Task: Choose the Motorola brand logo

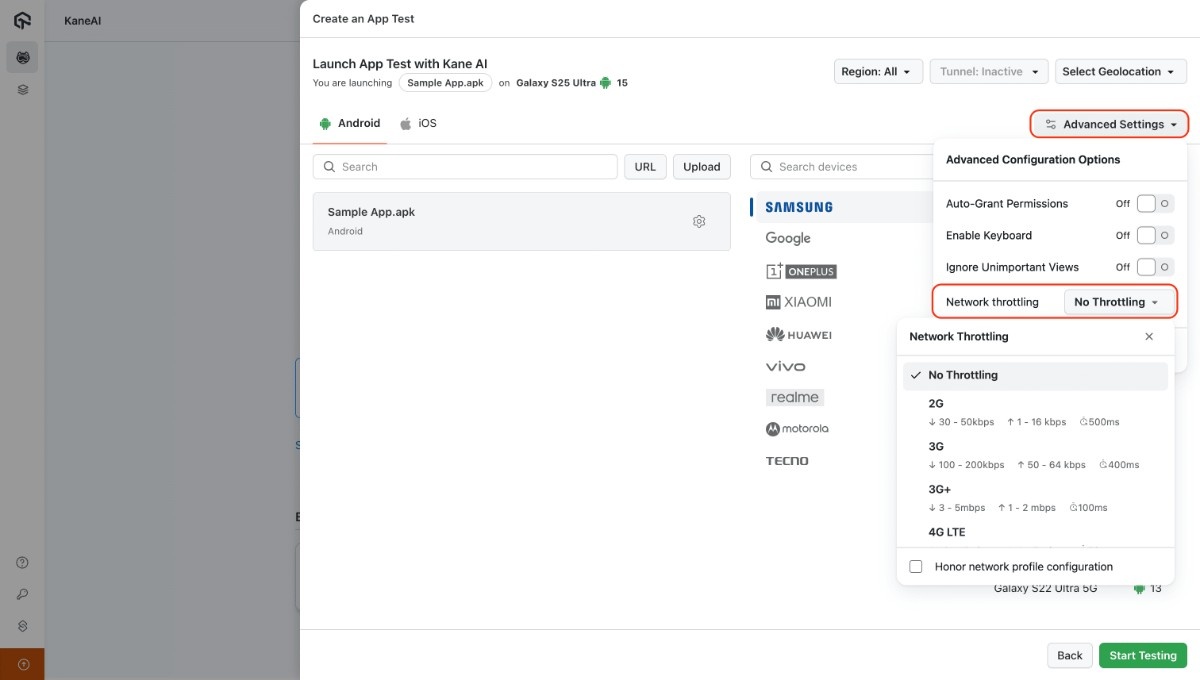Action: tap(797, 429)
